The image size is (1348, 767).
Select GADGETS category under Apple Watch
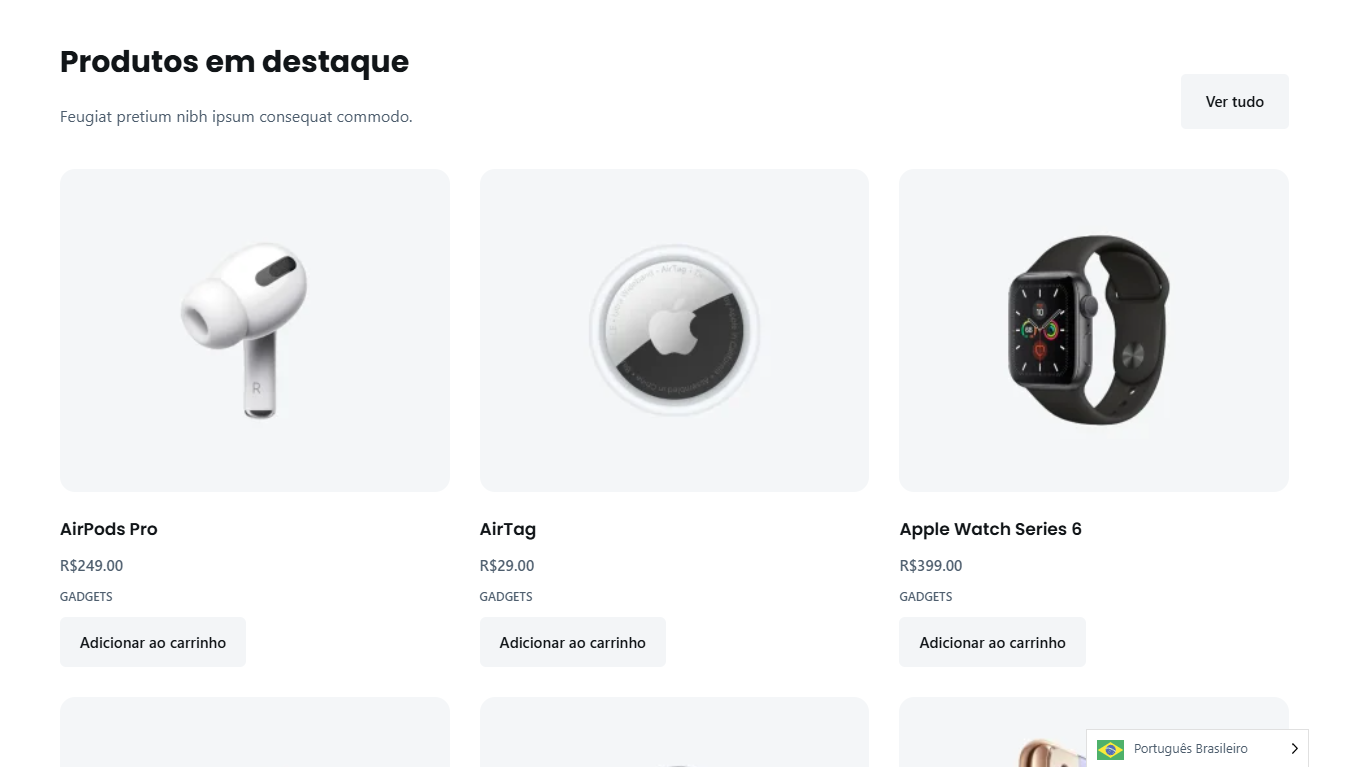(x=925, y=597)
